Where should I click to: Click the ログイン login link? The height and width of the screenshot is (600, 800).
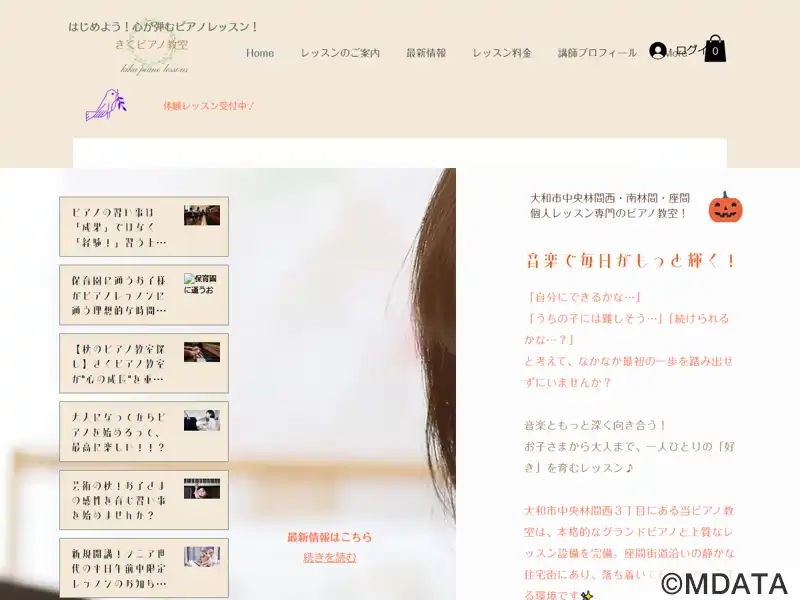[690, 50]
